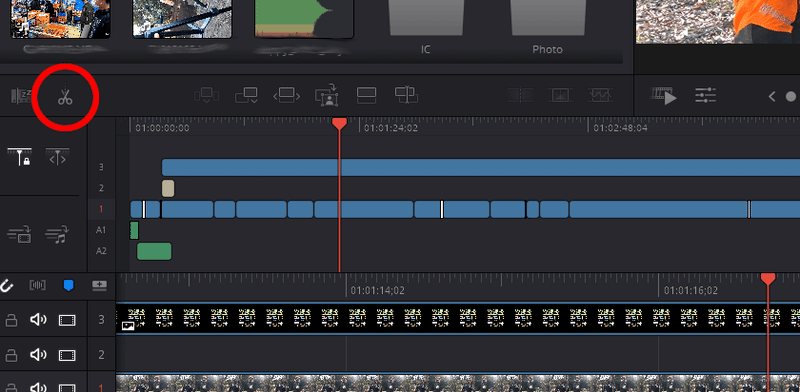
Task: Click the upper timeline red playhead handle
Action: [339, 124]
